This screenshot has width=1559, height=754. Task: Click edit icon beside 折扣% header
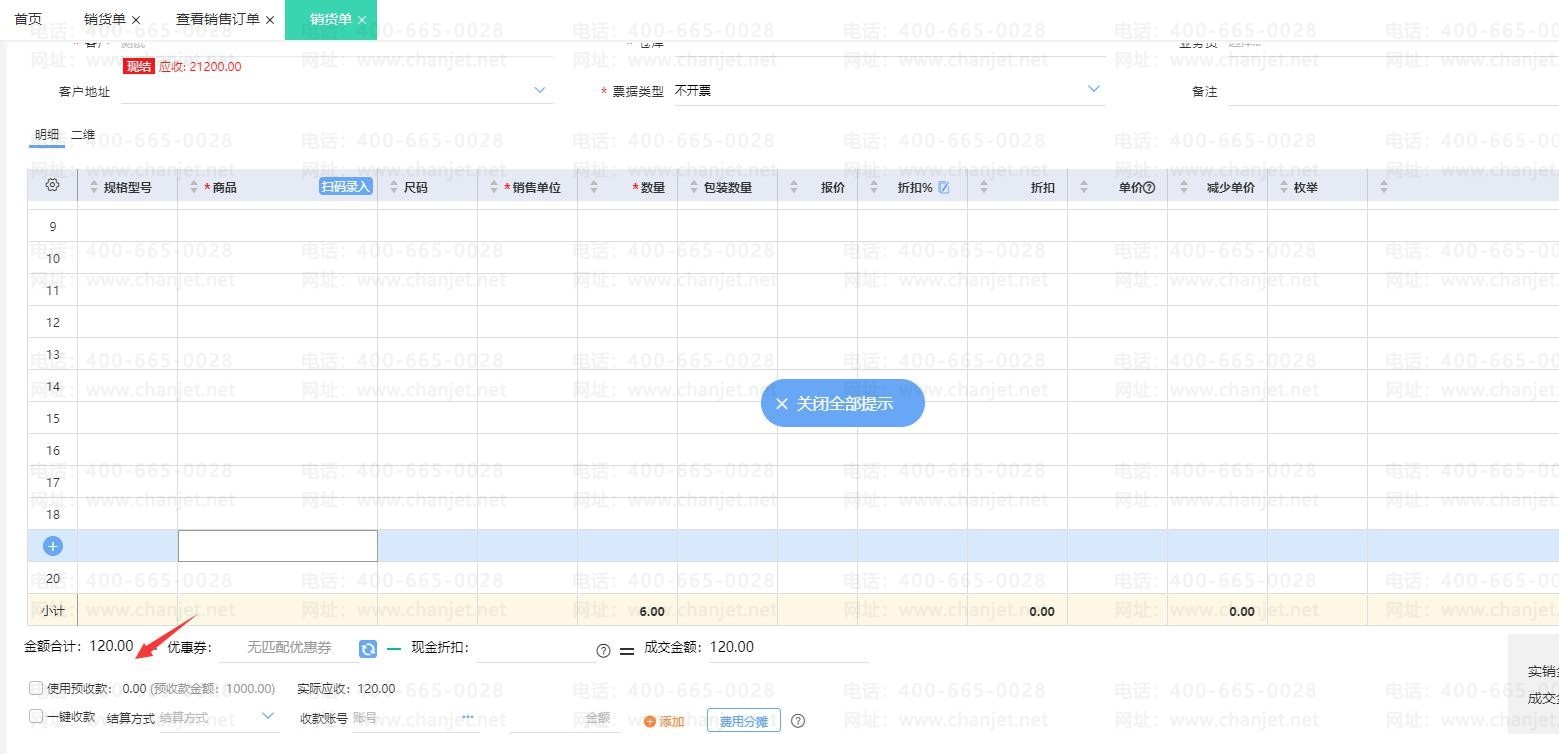point(944,187)
